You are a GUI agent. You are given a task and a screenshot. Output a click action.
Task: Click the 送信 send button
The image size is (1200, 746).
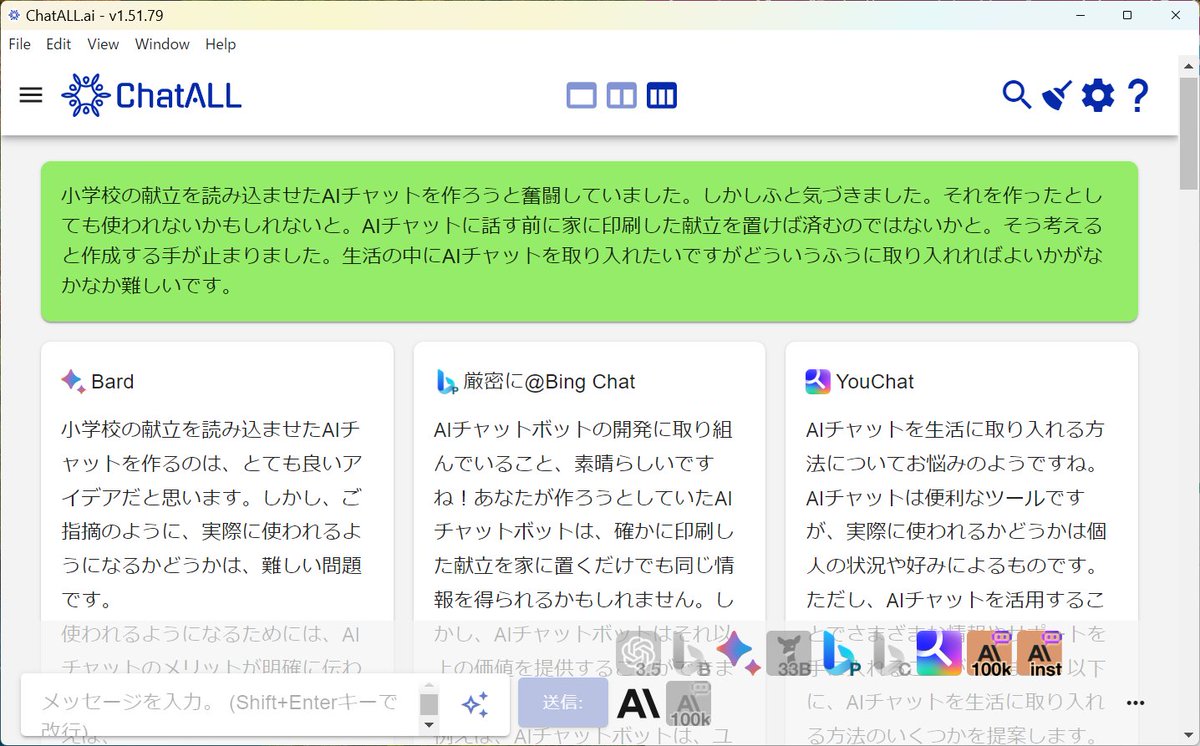pyautogui.click(x=563, y=702)
